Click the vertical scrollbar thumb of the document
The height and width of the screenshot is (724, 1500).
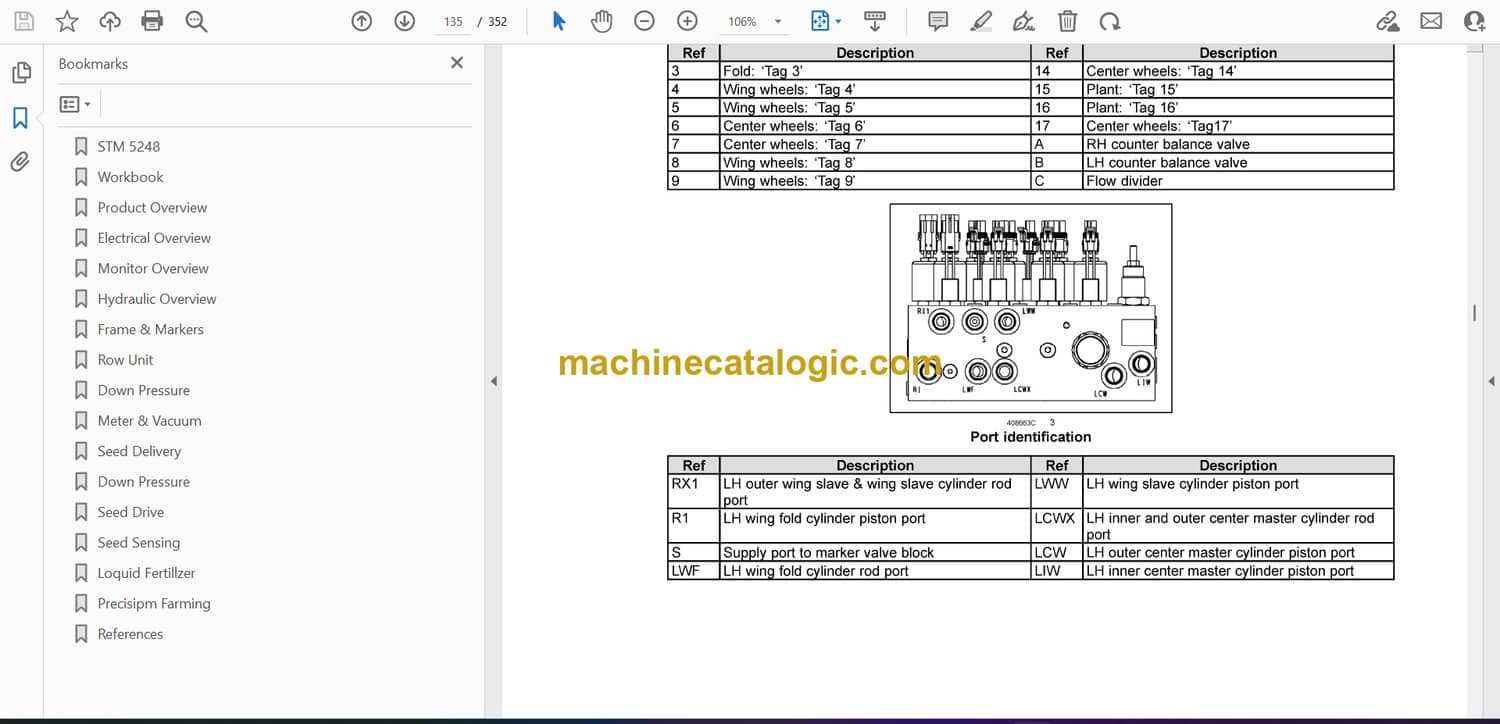tap(1474, 313)
